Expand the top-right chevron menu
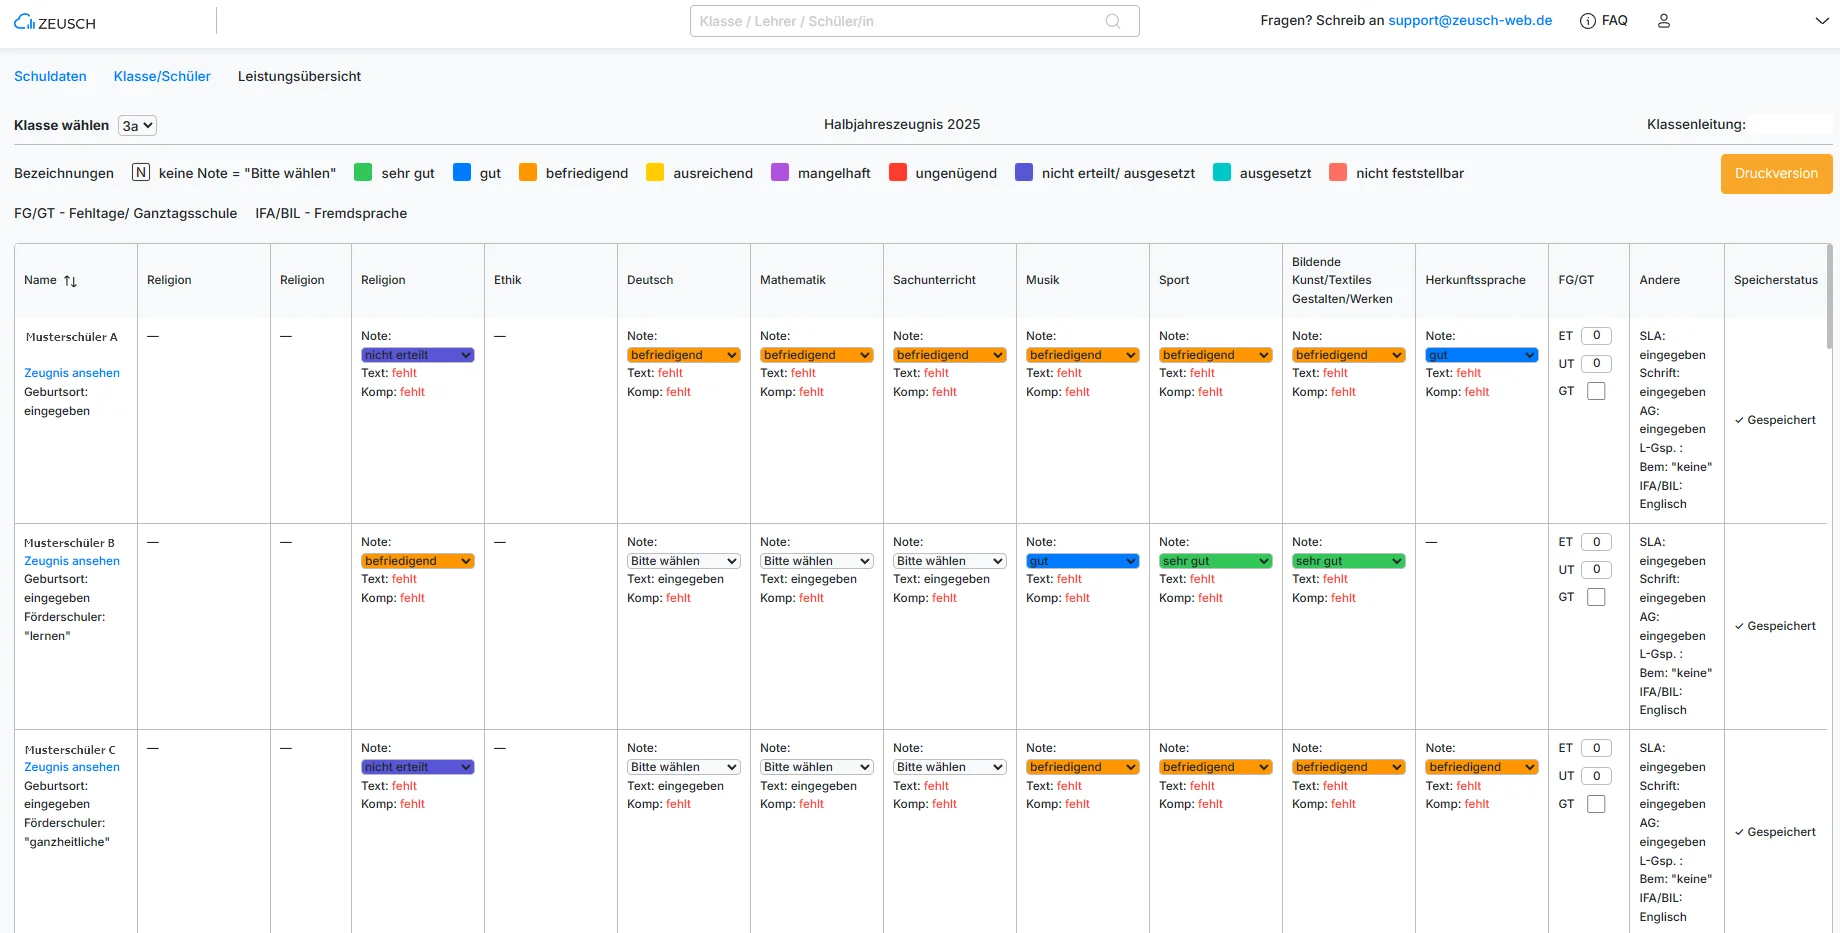1840x933 pixels. [x=1821, y=21]
